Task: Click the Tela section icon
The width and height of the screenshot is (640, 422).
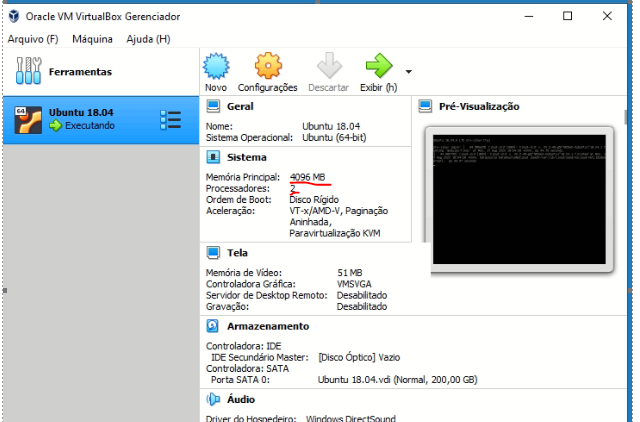Action: pos(213,253)
